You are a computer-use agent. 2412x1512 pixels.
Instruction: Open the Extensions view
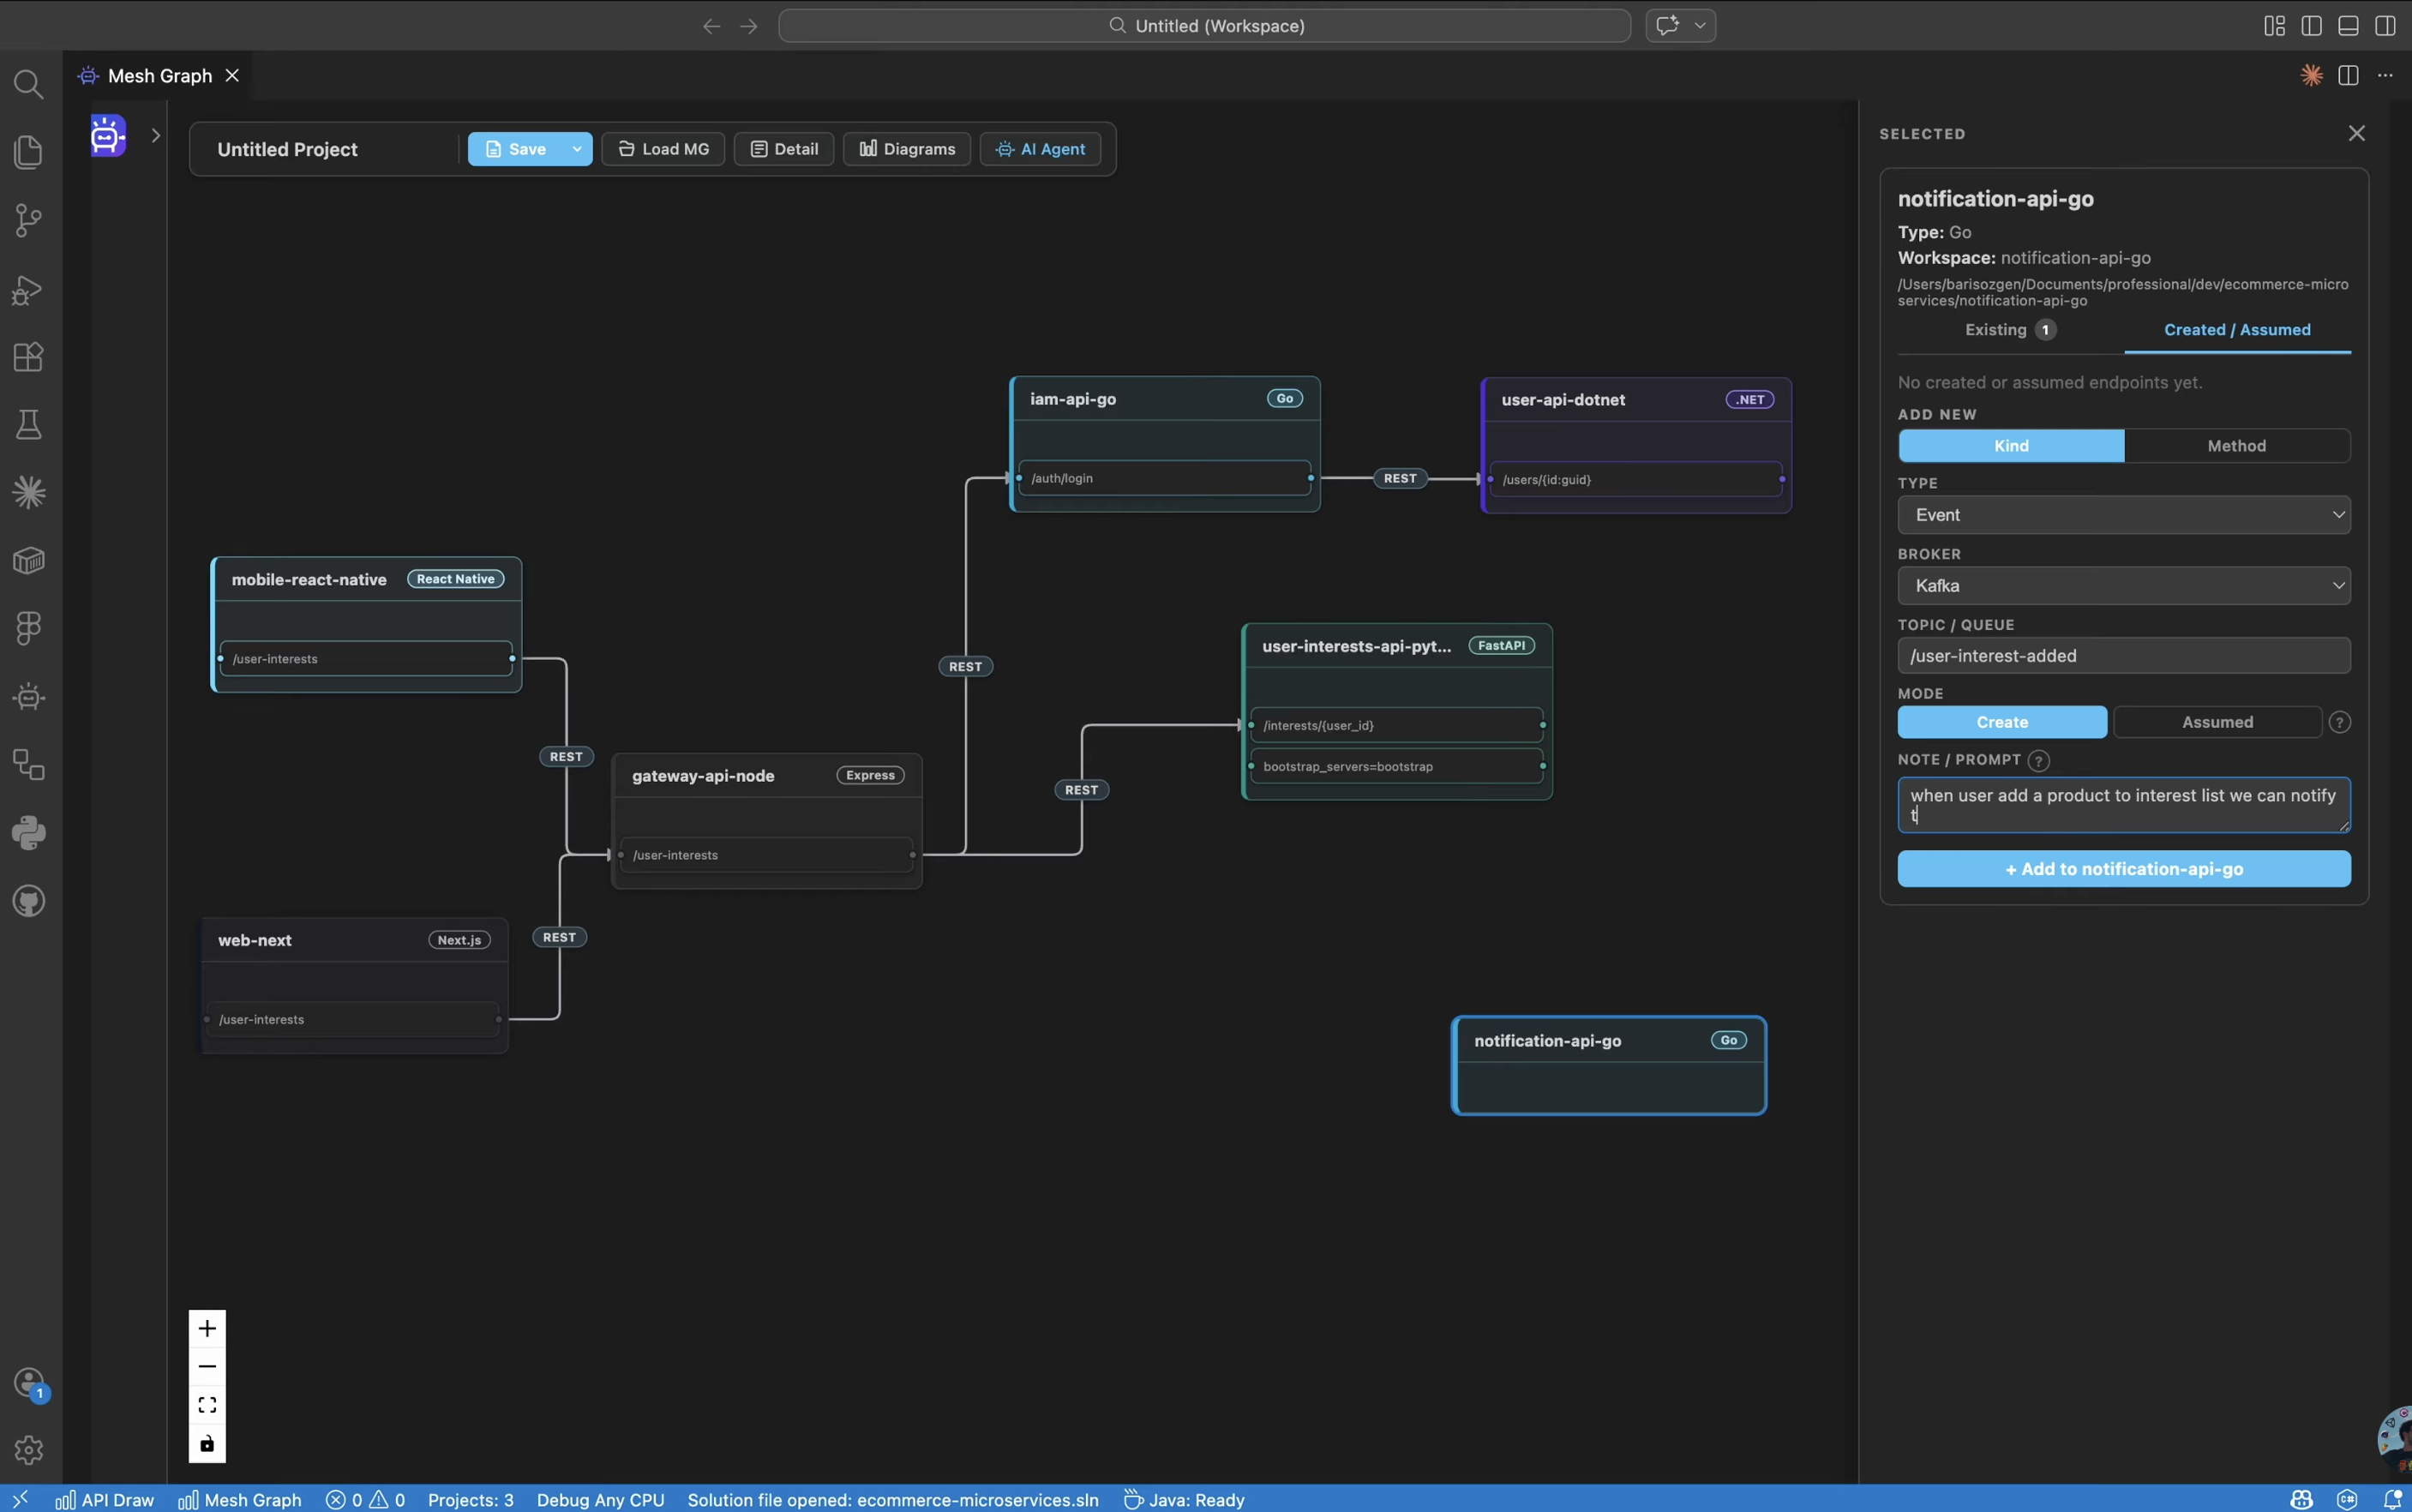click(x=28, y=356)
